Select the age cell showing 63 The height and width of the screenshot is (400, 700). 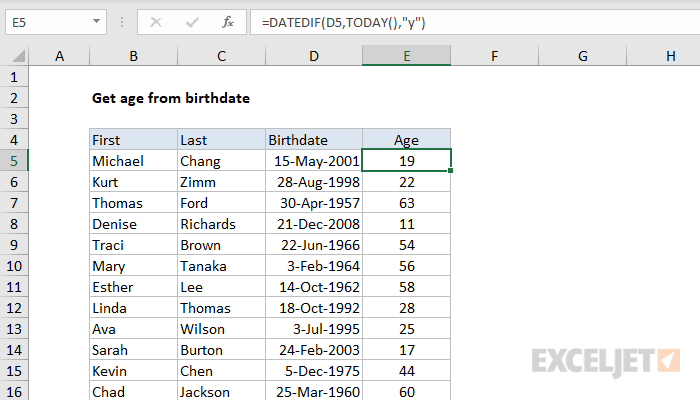click(407, 203)
